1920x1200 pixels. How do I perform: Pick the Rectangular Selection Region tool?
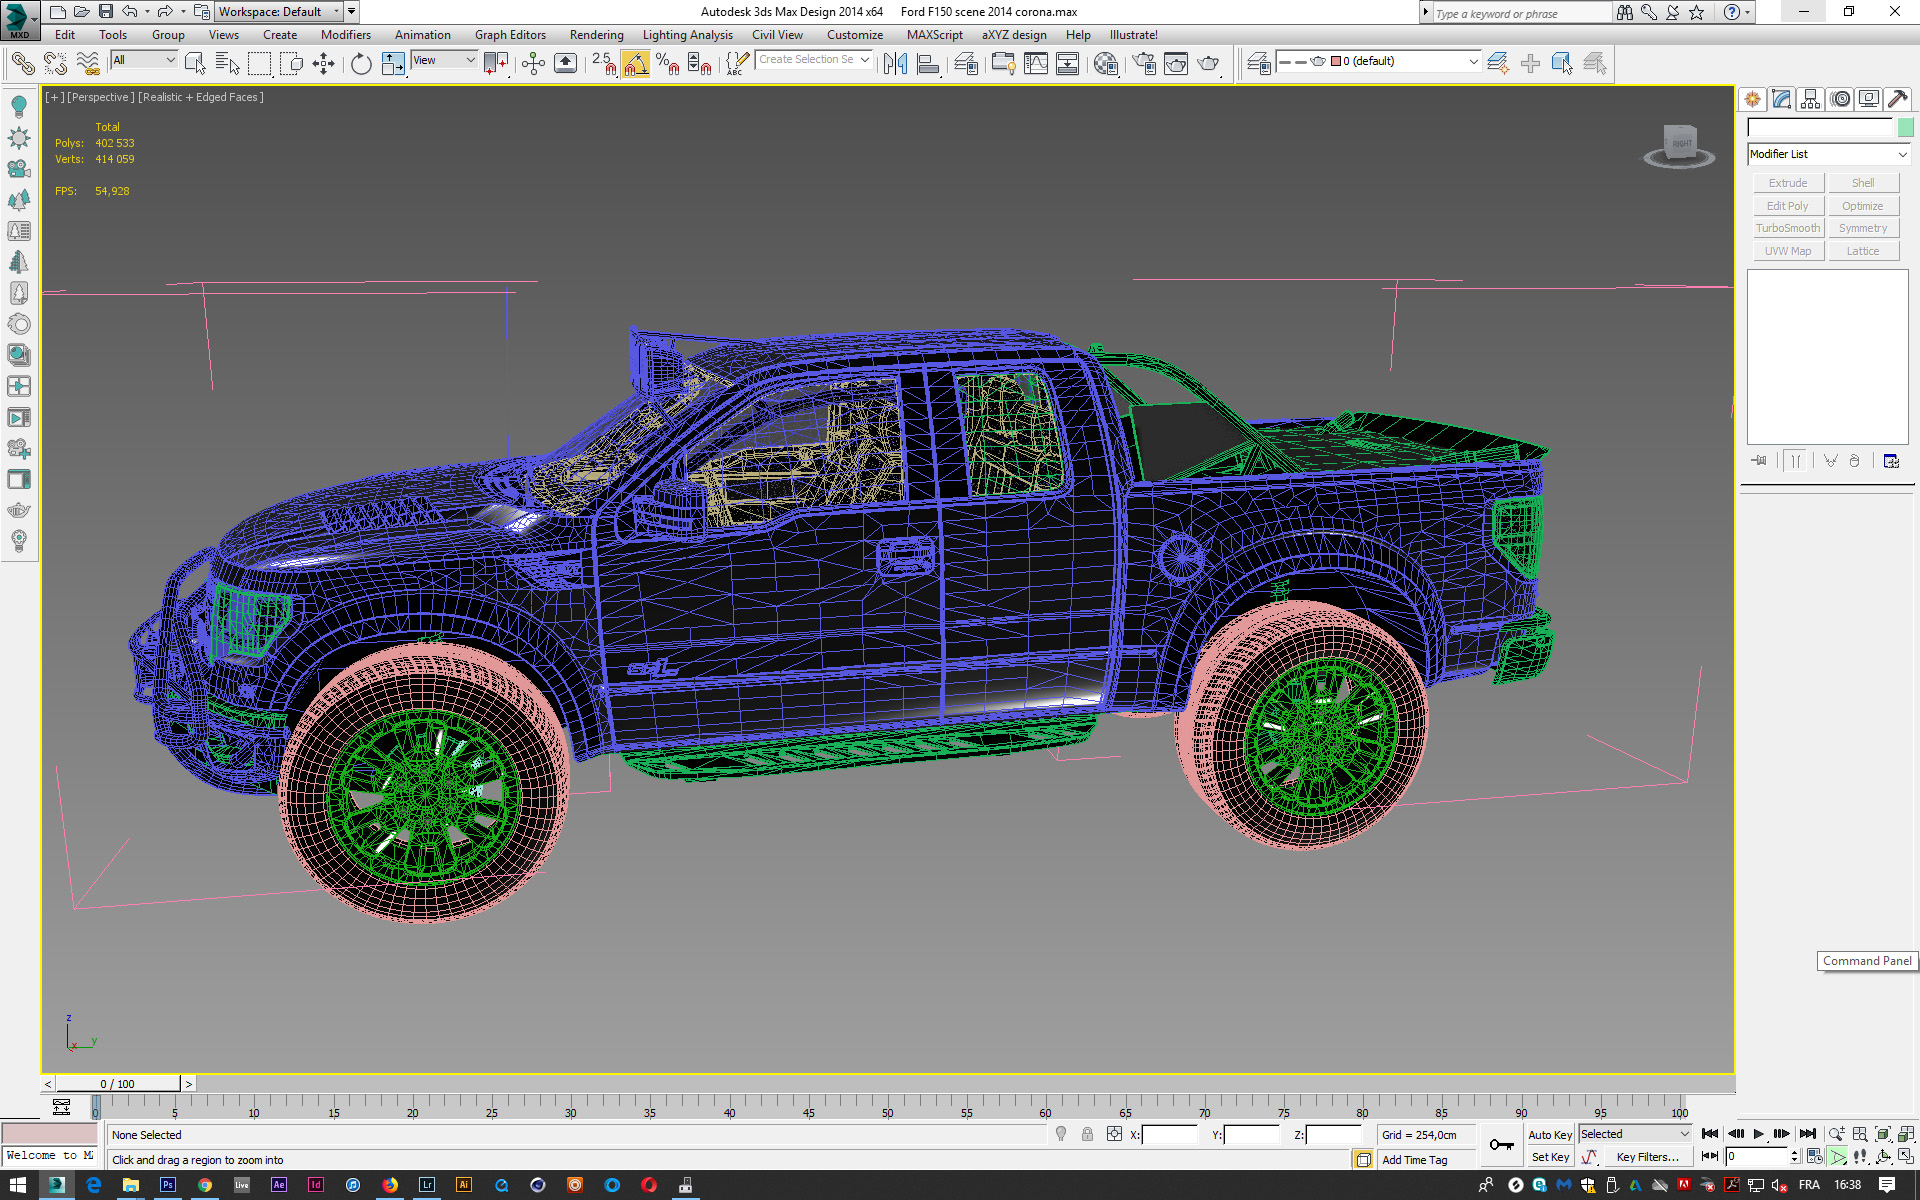coord(260,64)
